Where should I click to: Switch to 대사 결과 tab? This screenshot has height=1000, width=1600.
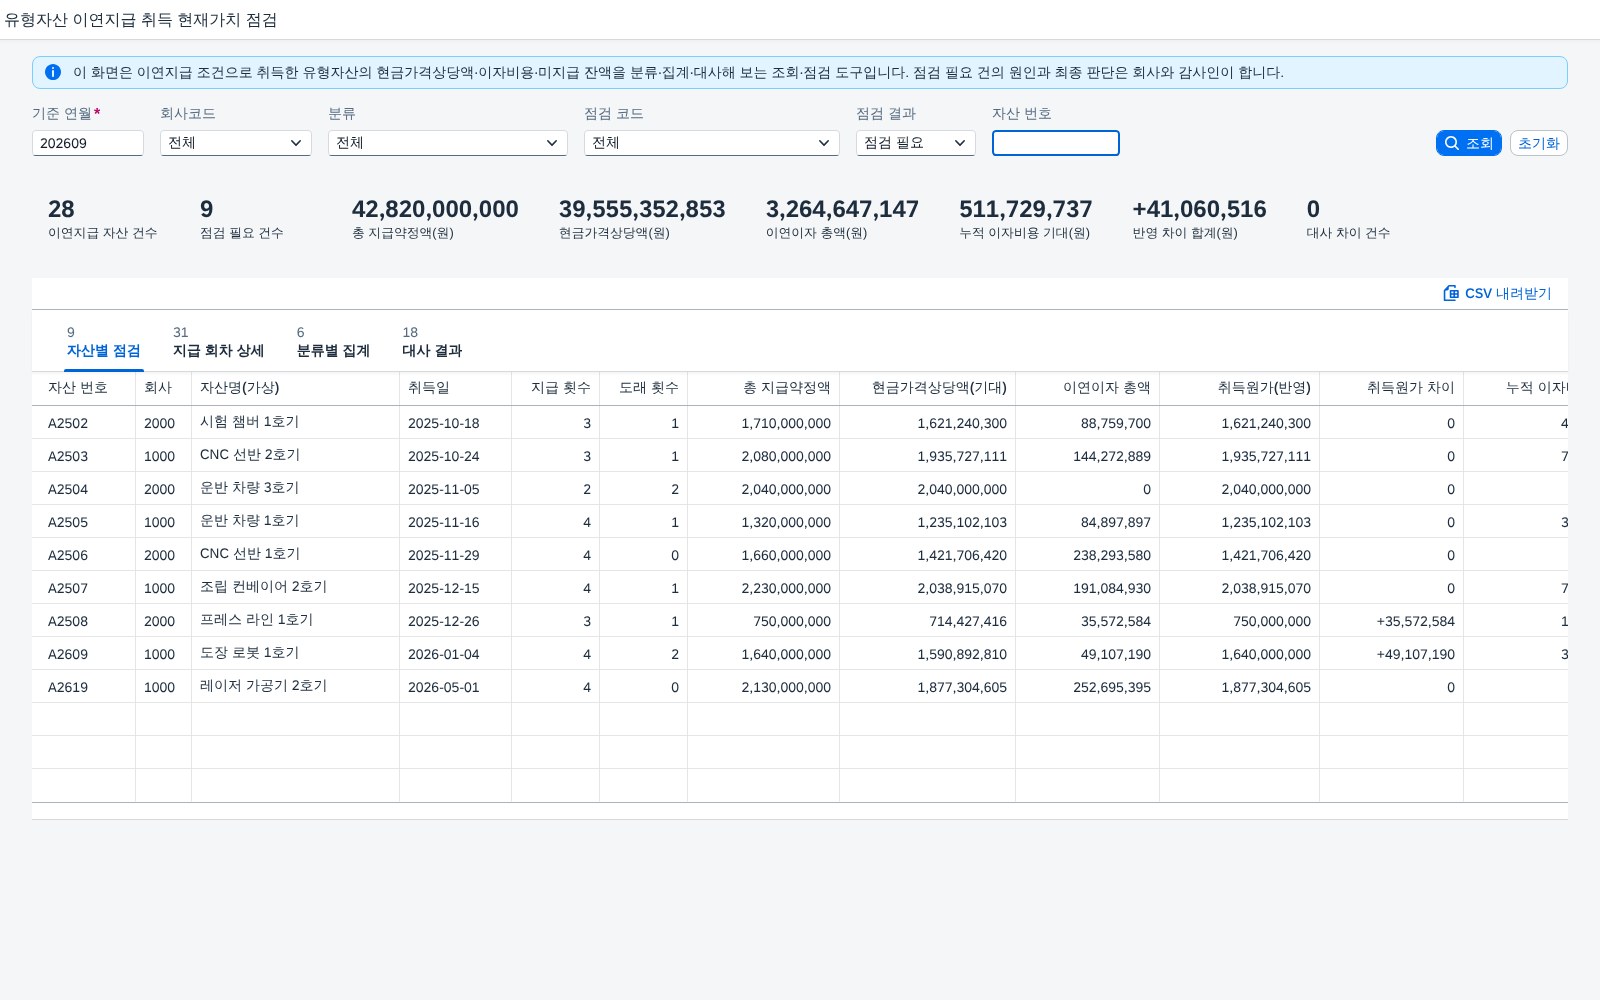(x=432, y=342)
